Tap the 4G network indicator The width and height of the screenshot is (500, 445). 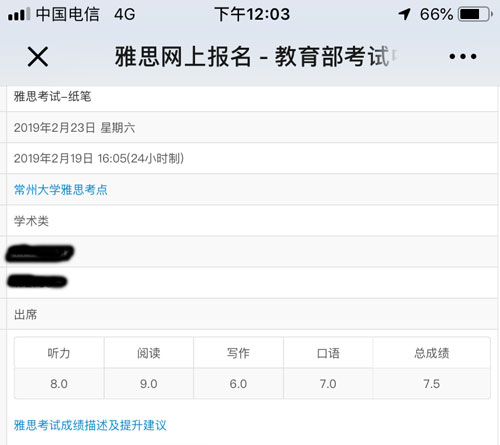[x=125, y=15]
